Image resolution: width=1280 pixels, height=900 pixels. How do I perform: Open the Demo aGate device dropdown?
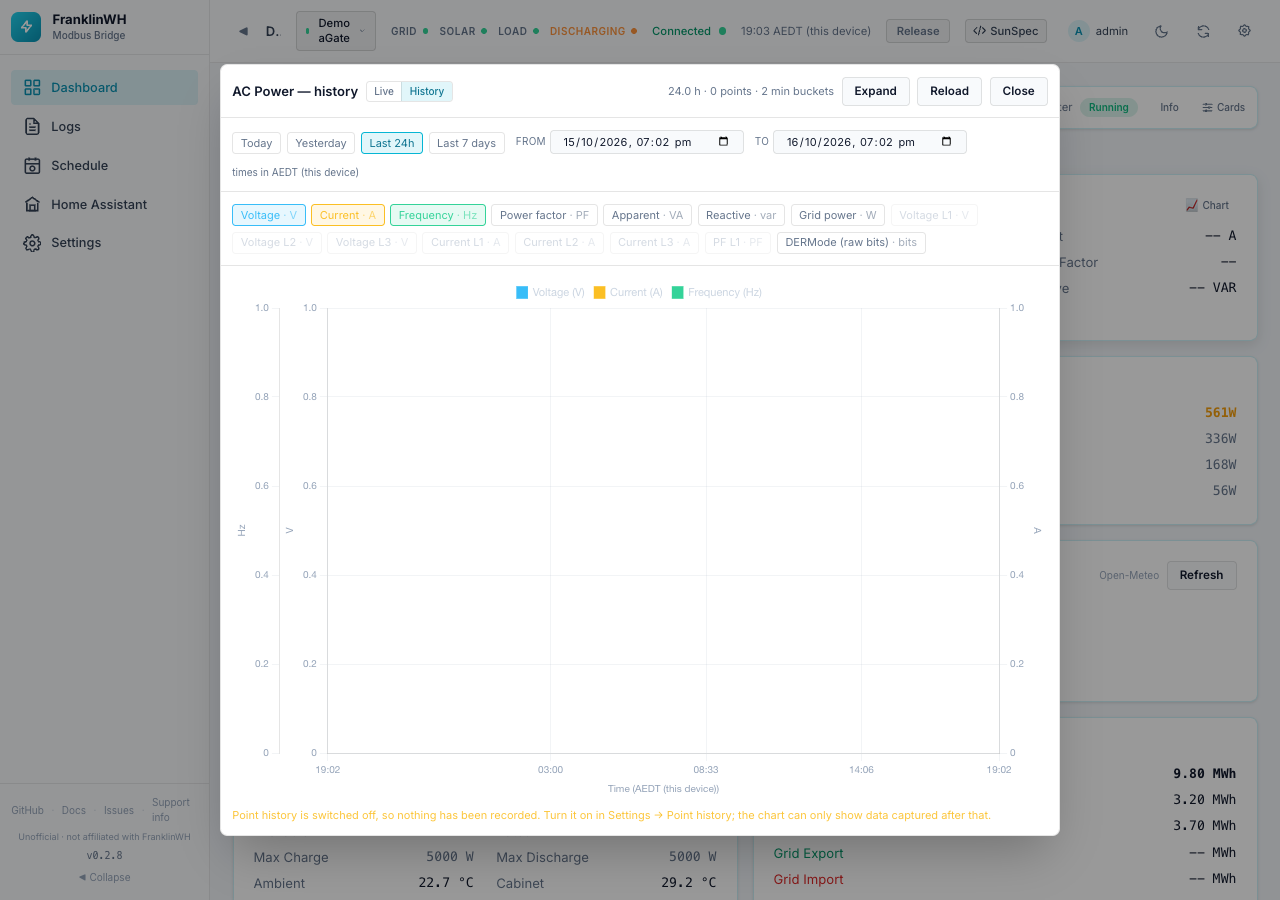coord(336,31)
